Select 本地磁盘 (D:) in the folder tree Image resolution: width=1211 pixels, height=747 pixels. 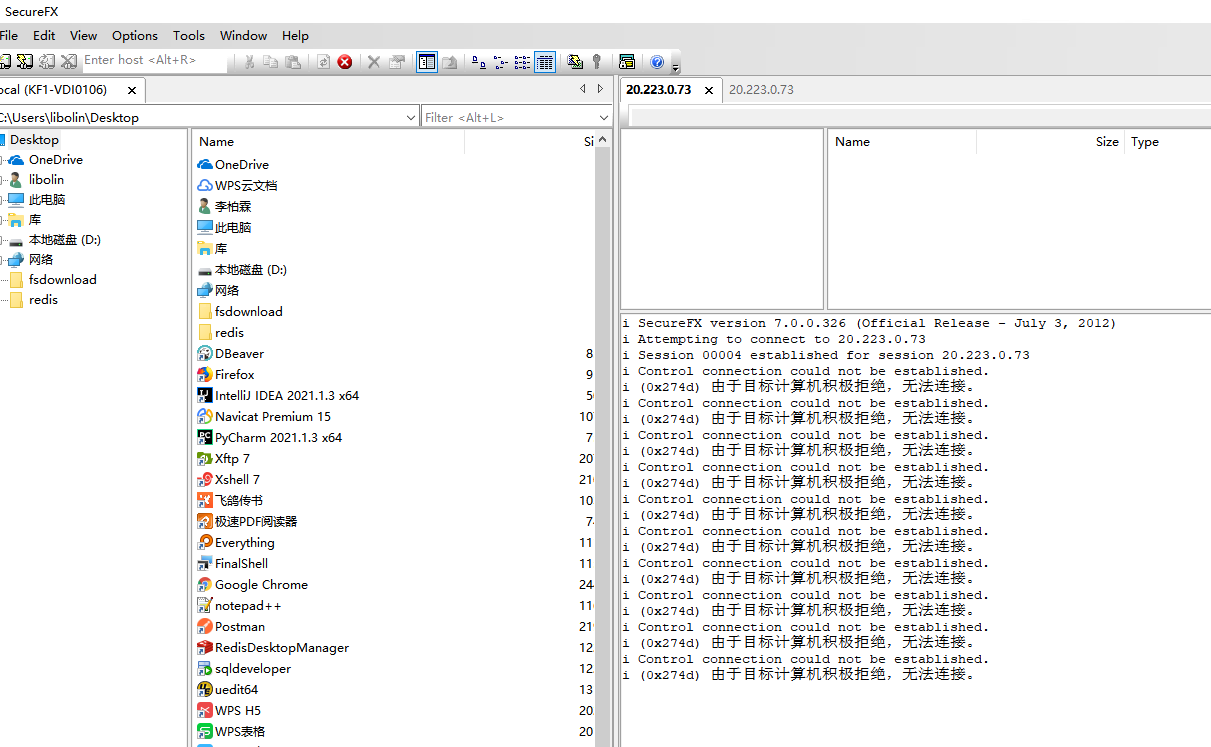pos(64,240)
